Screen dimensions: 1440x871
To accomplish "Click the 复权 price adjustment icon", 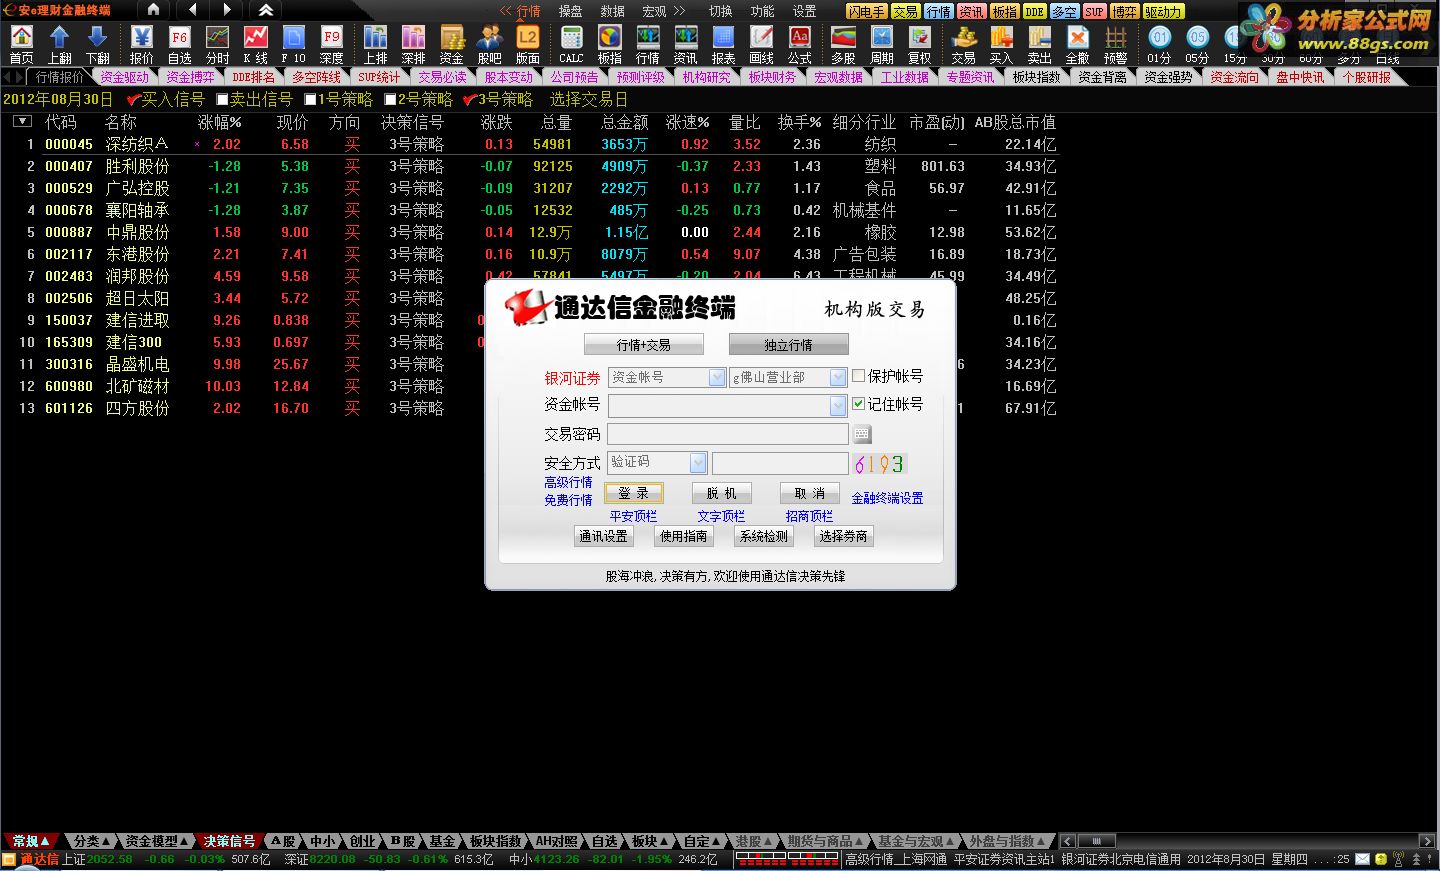I will tap(919, 44).
